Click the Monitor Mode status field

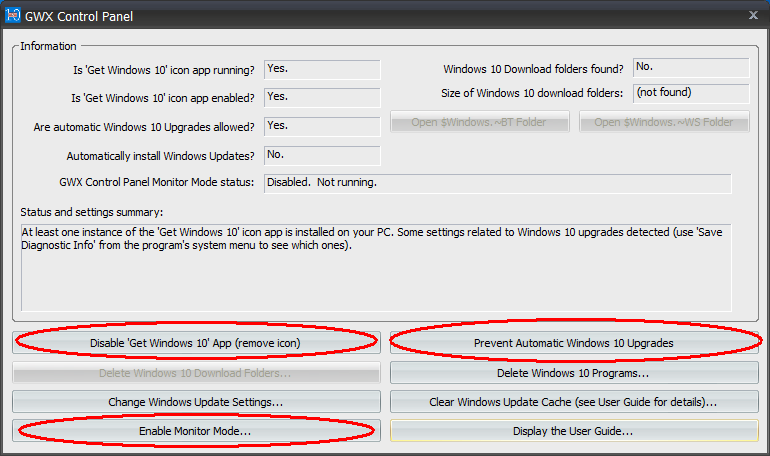(x=497, y=183)
